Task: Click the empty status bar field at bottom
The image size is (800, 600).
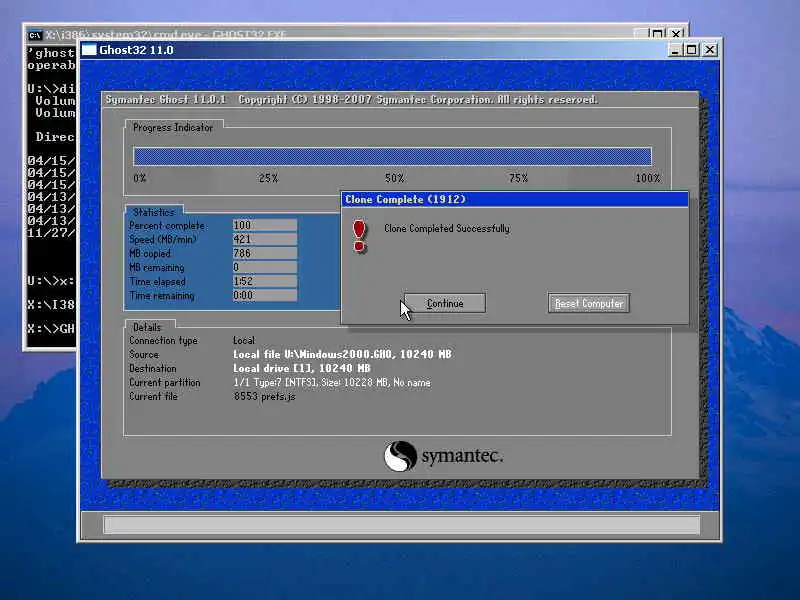Action: point(402,524)
